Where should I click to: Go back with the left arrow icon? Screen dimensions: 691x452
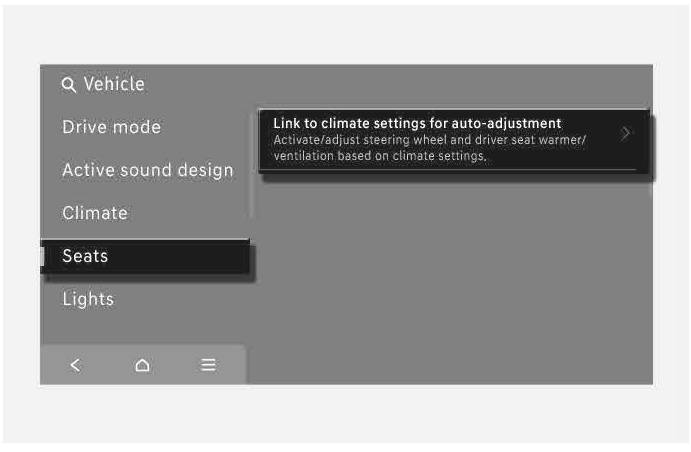[75, 365]
